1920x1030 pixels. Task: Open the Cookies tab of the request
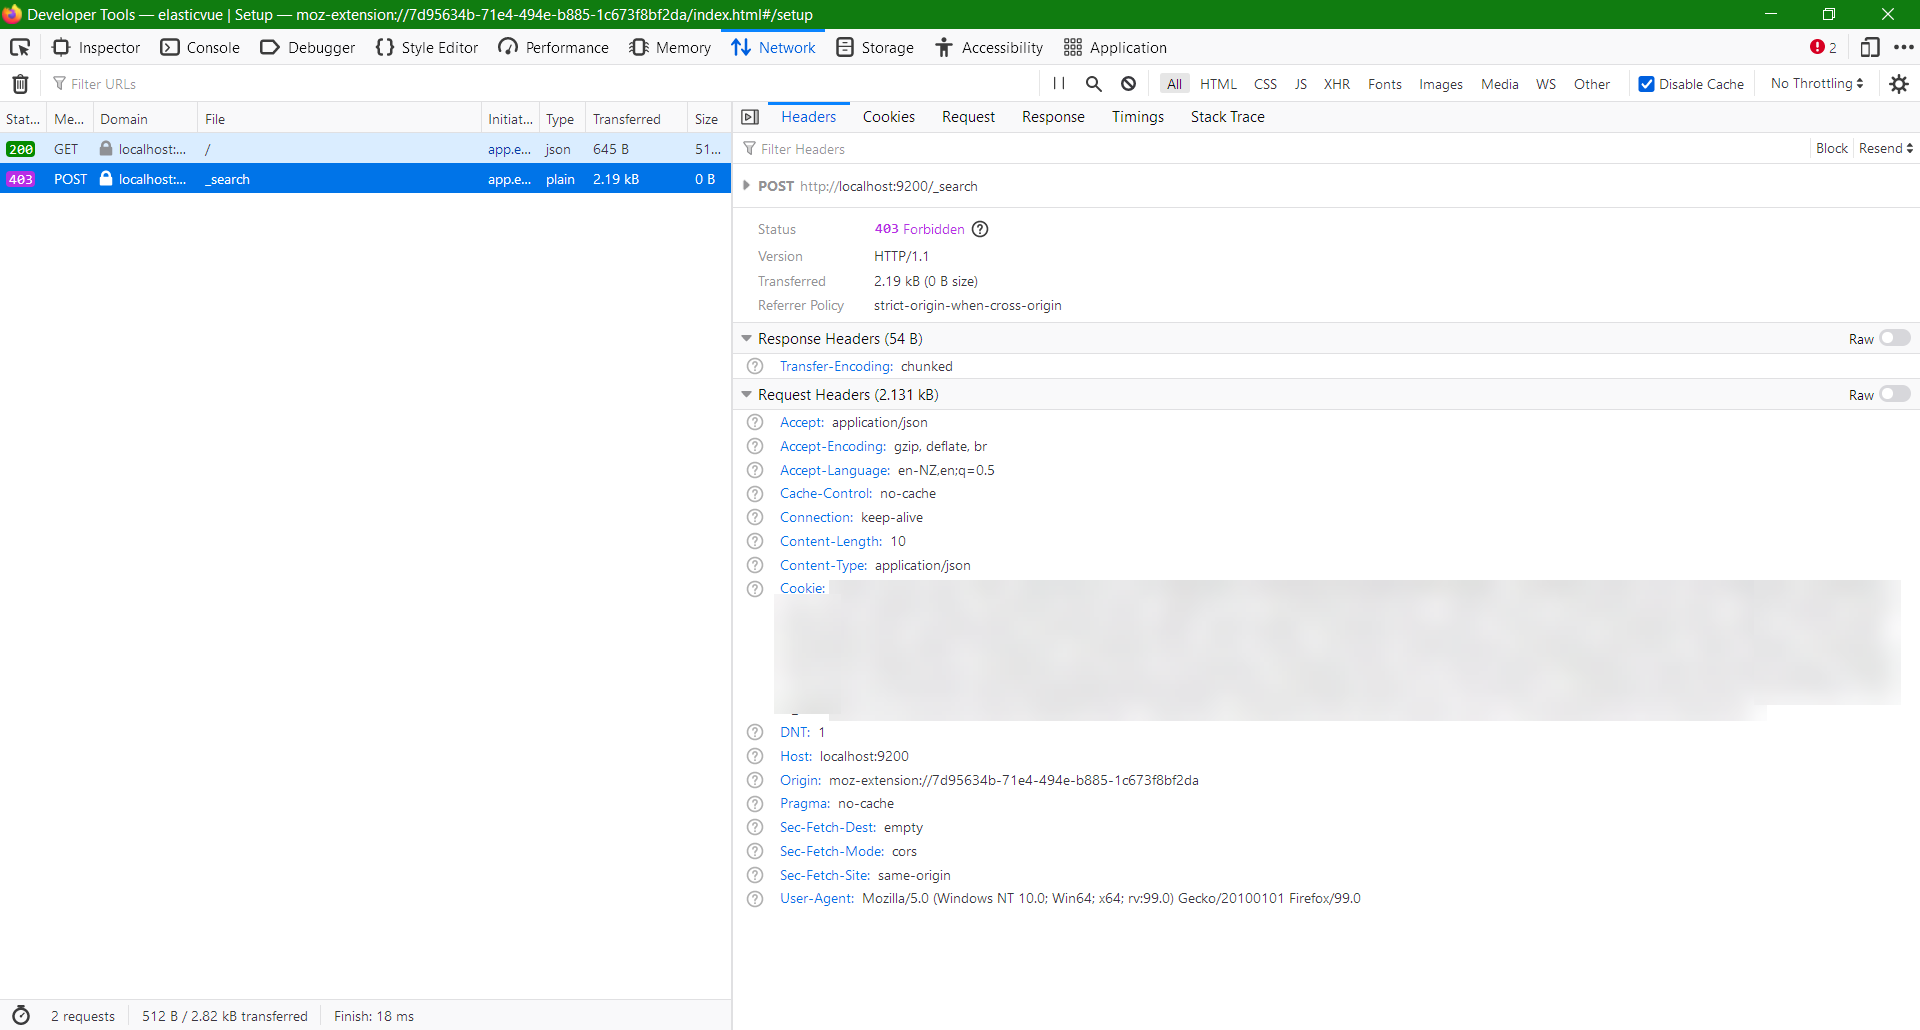[x=888, y=117]
